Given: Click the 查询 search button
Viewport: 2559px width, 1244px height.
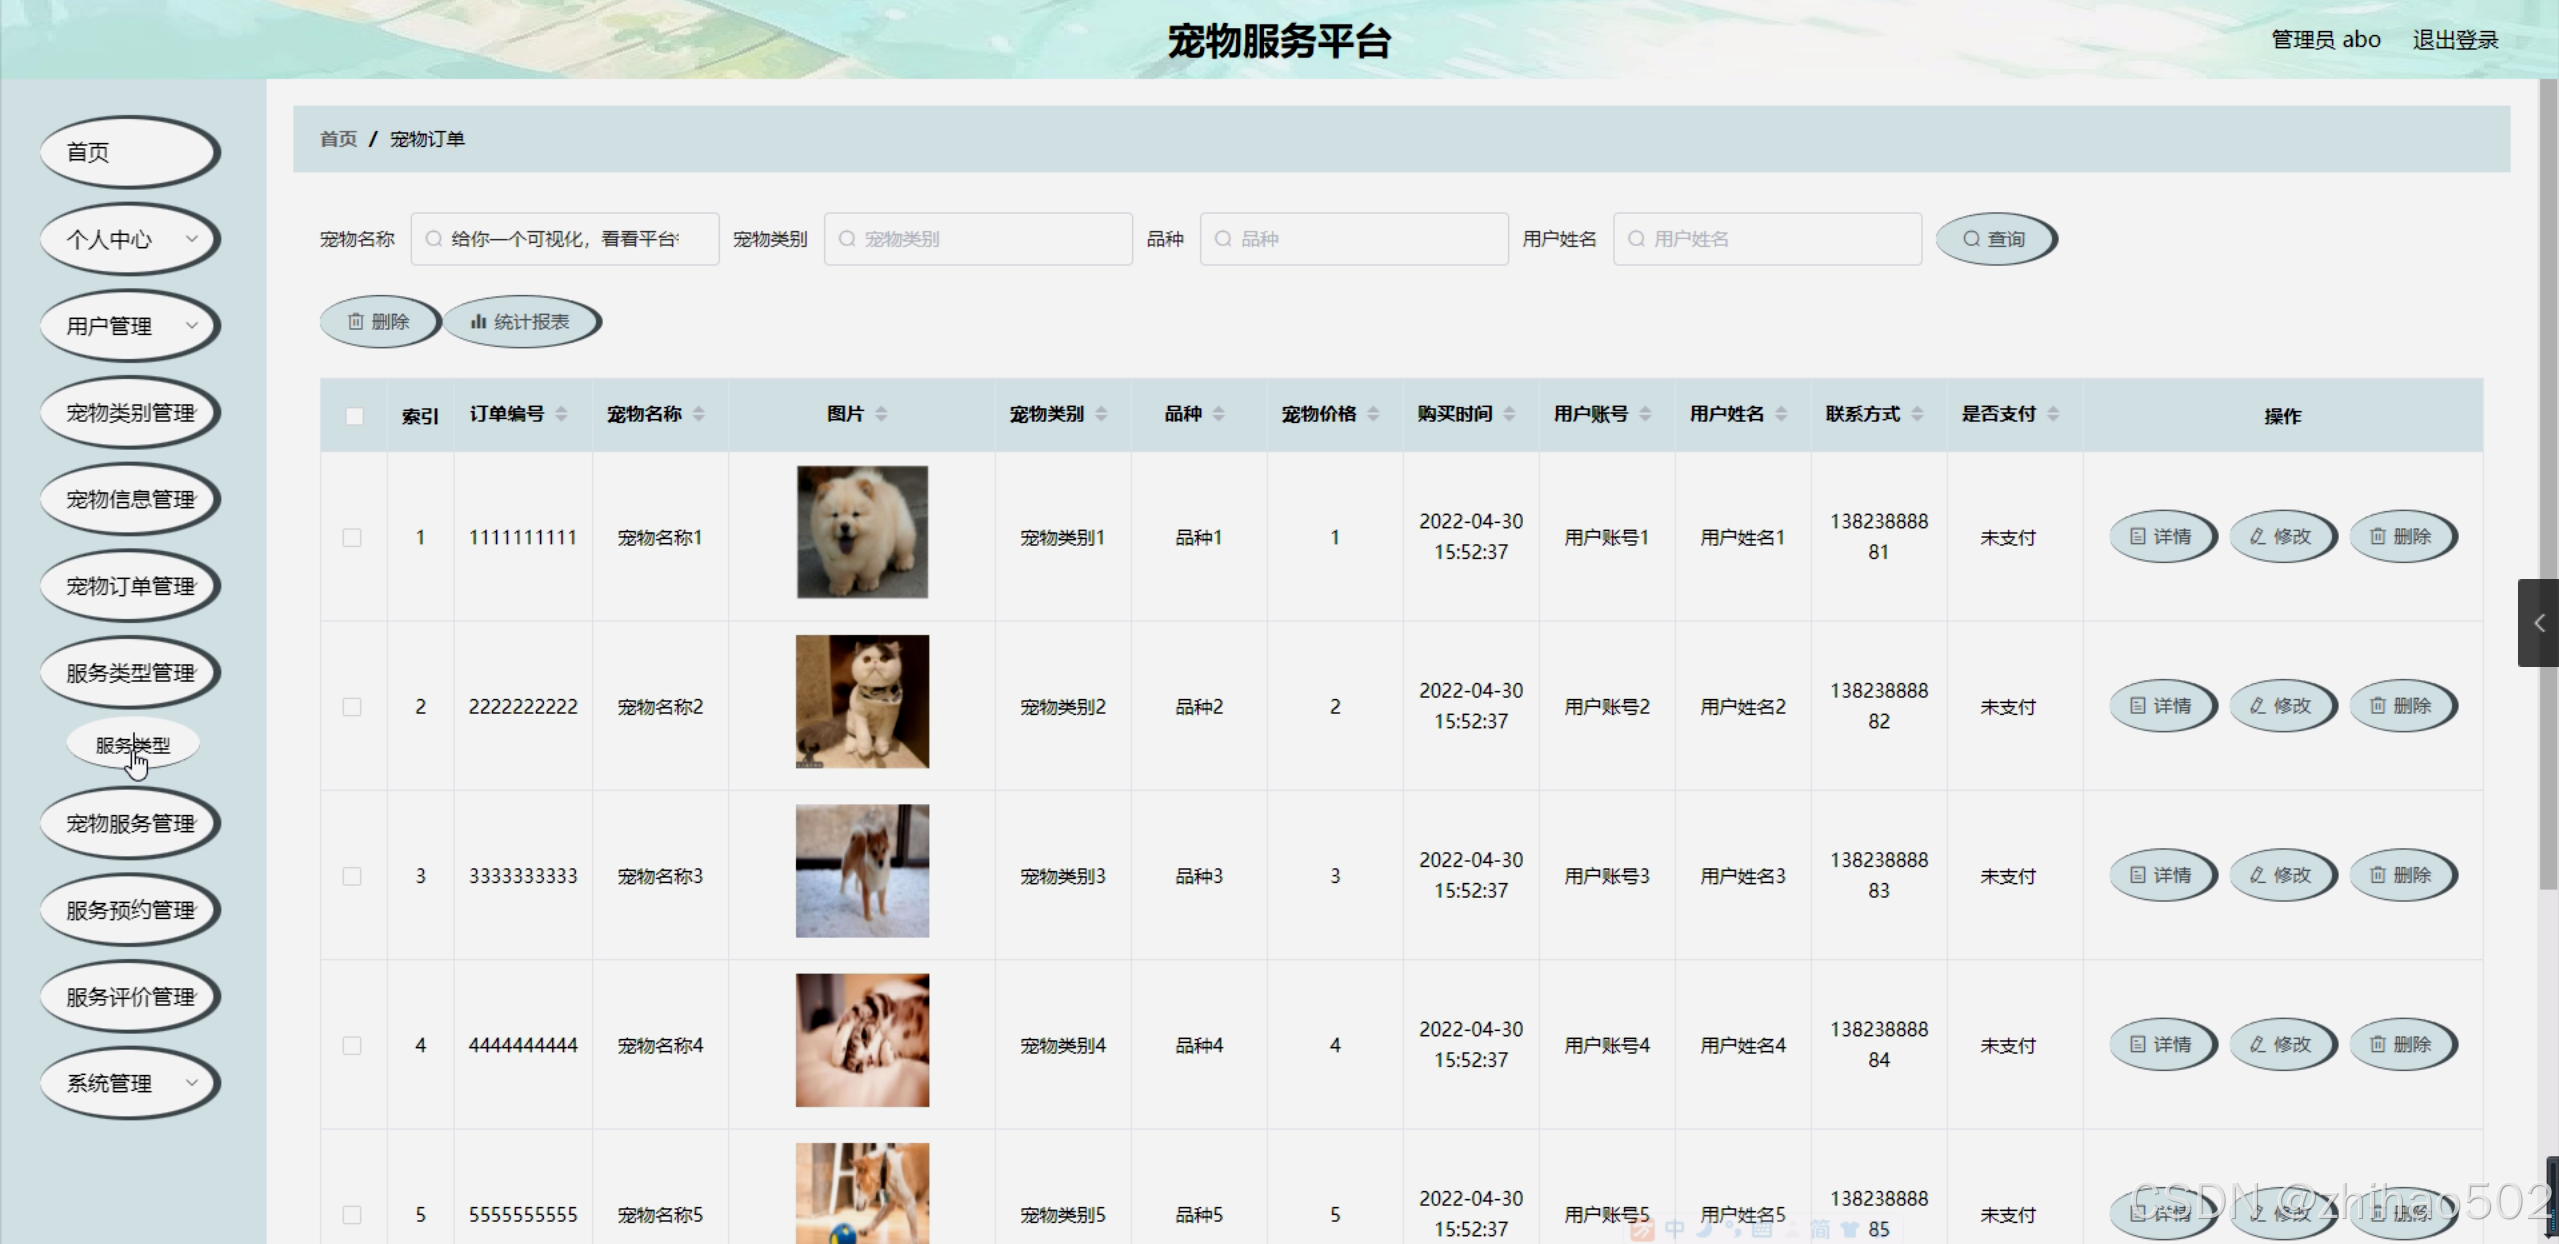Looking at the screenshot, I should pyautogui.click(x=1995, y=239).
